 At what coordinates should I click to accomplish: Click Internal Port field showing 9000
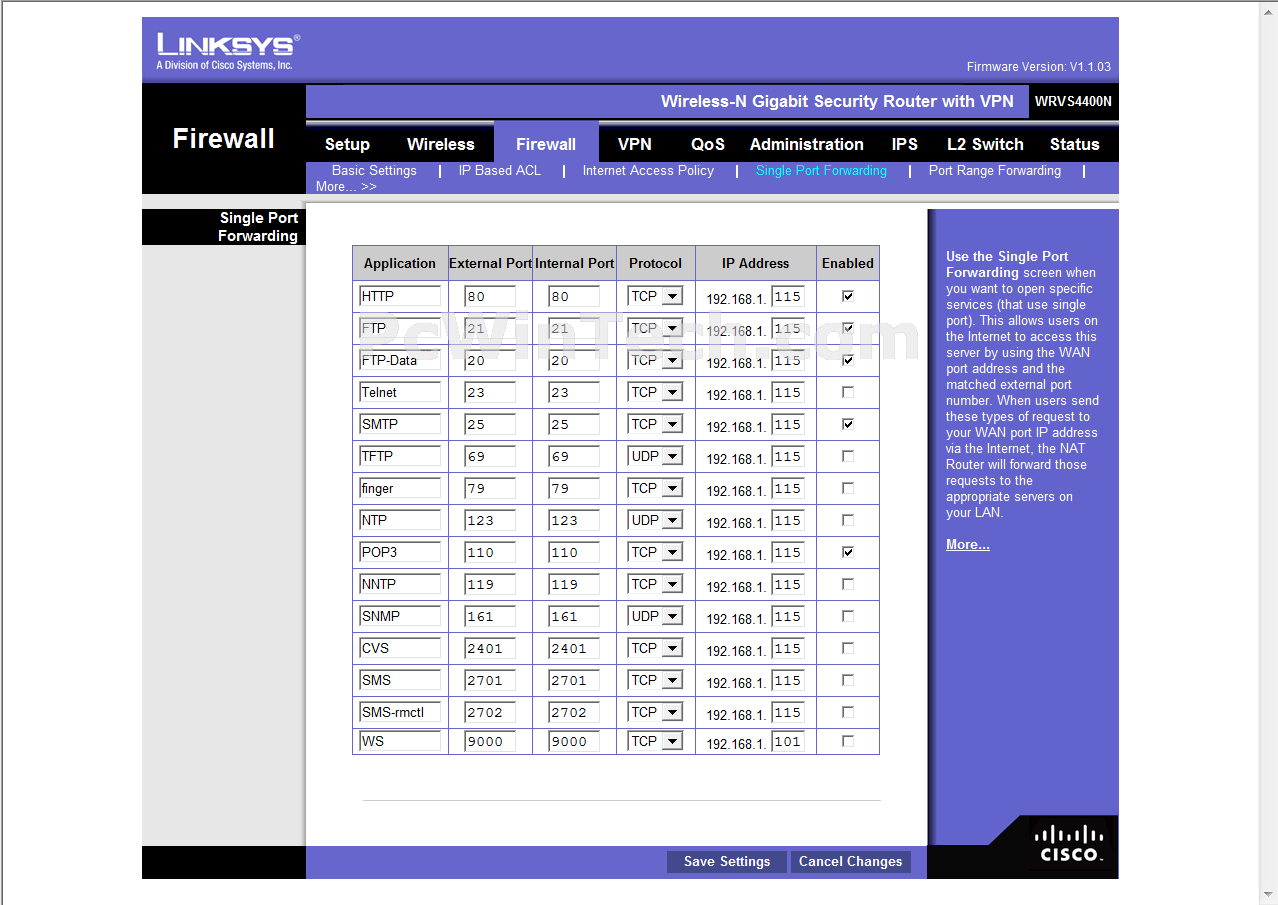coord(574,741)
